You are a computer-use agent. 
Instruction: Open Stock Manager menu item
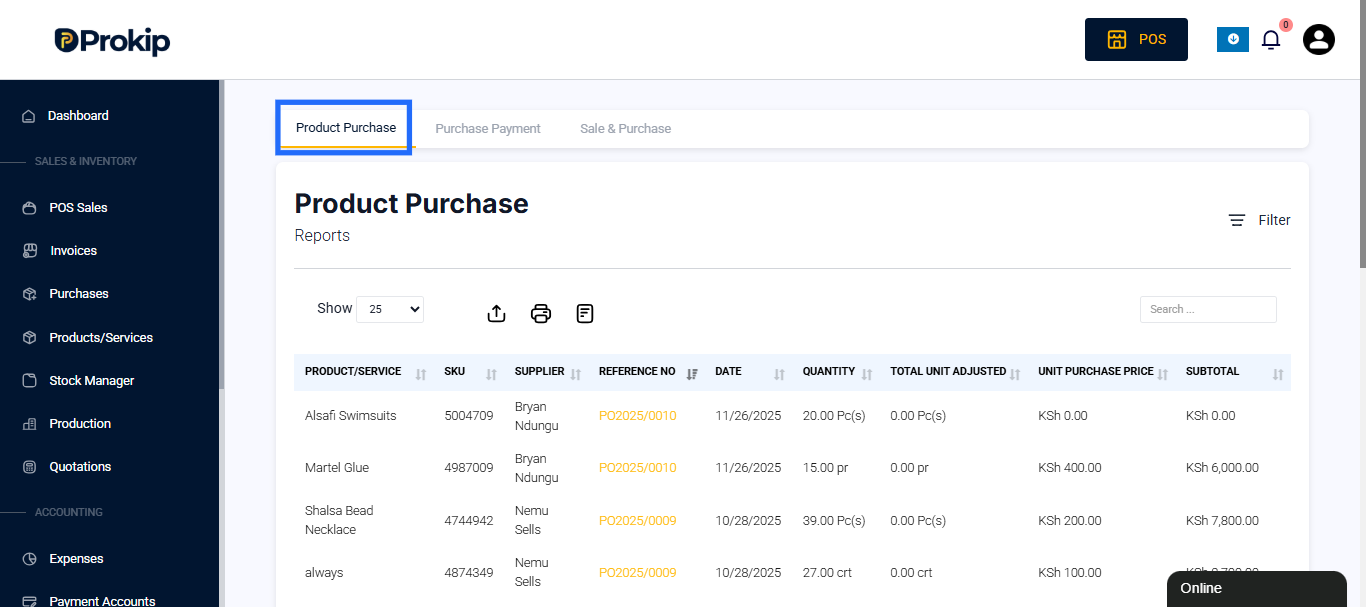(x=92, y=381)
